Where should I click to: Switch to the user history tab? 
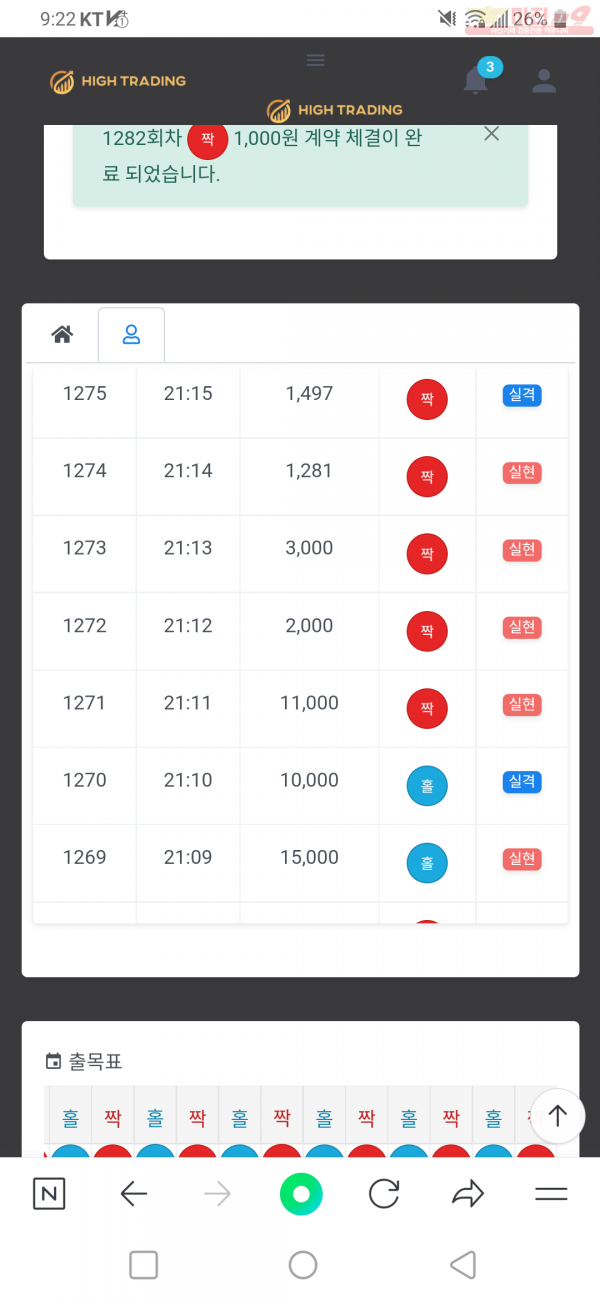coord(131,335)
